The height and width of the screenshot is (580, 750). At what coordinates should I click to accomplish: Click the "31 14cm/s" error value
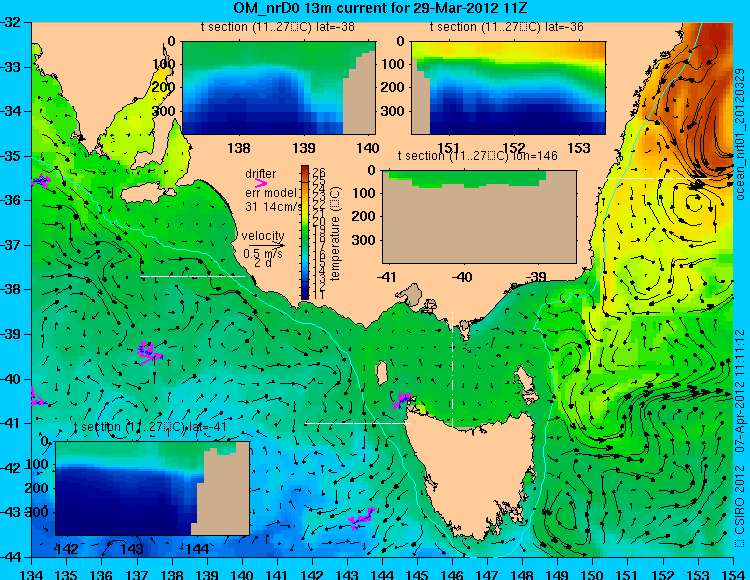pos(274,207)
